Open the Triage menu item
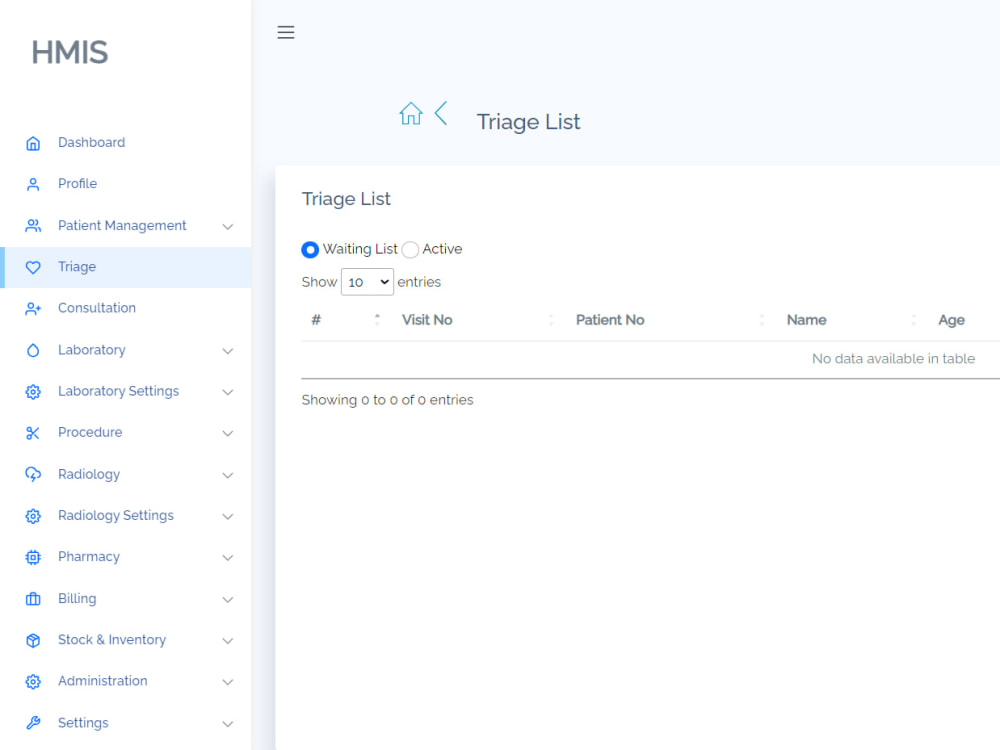The width and height of the screenshot is (1000, 750). 126,267
